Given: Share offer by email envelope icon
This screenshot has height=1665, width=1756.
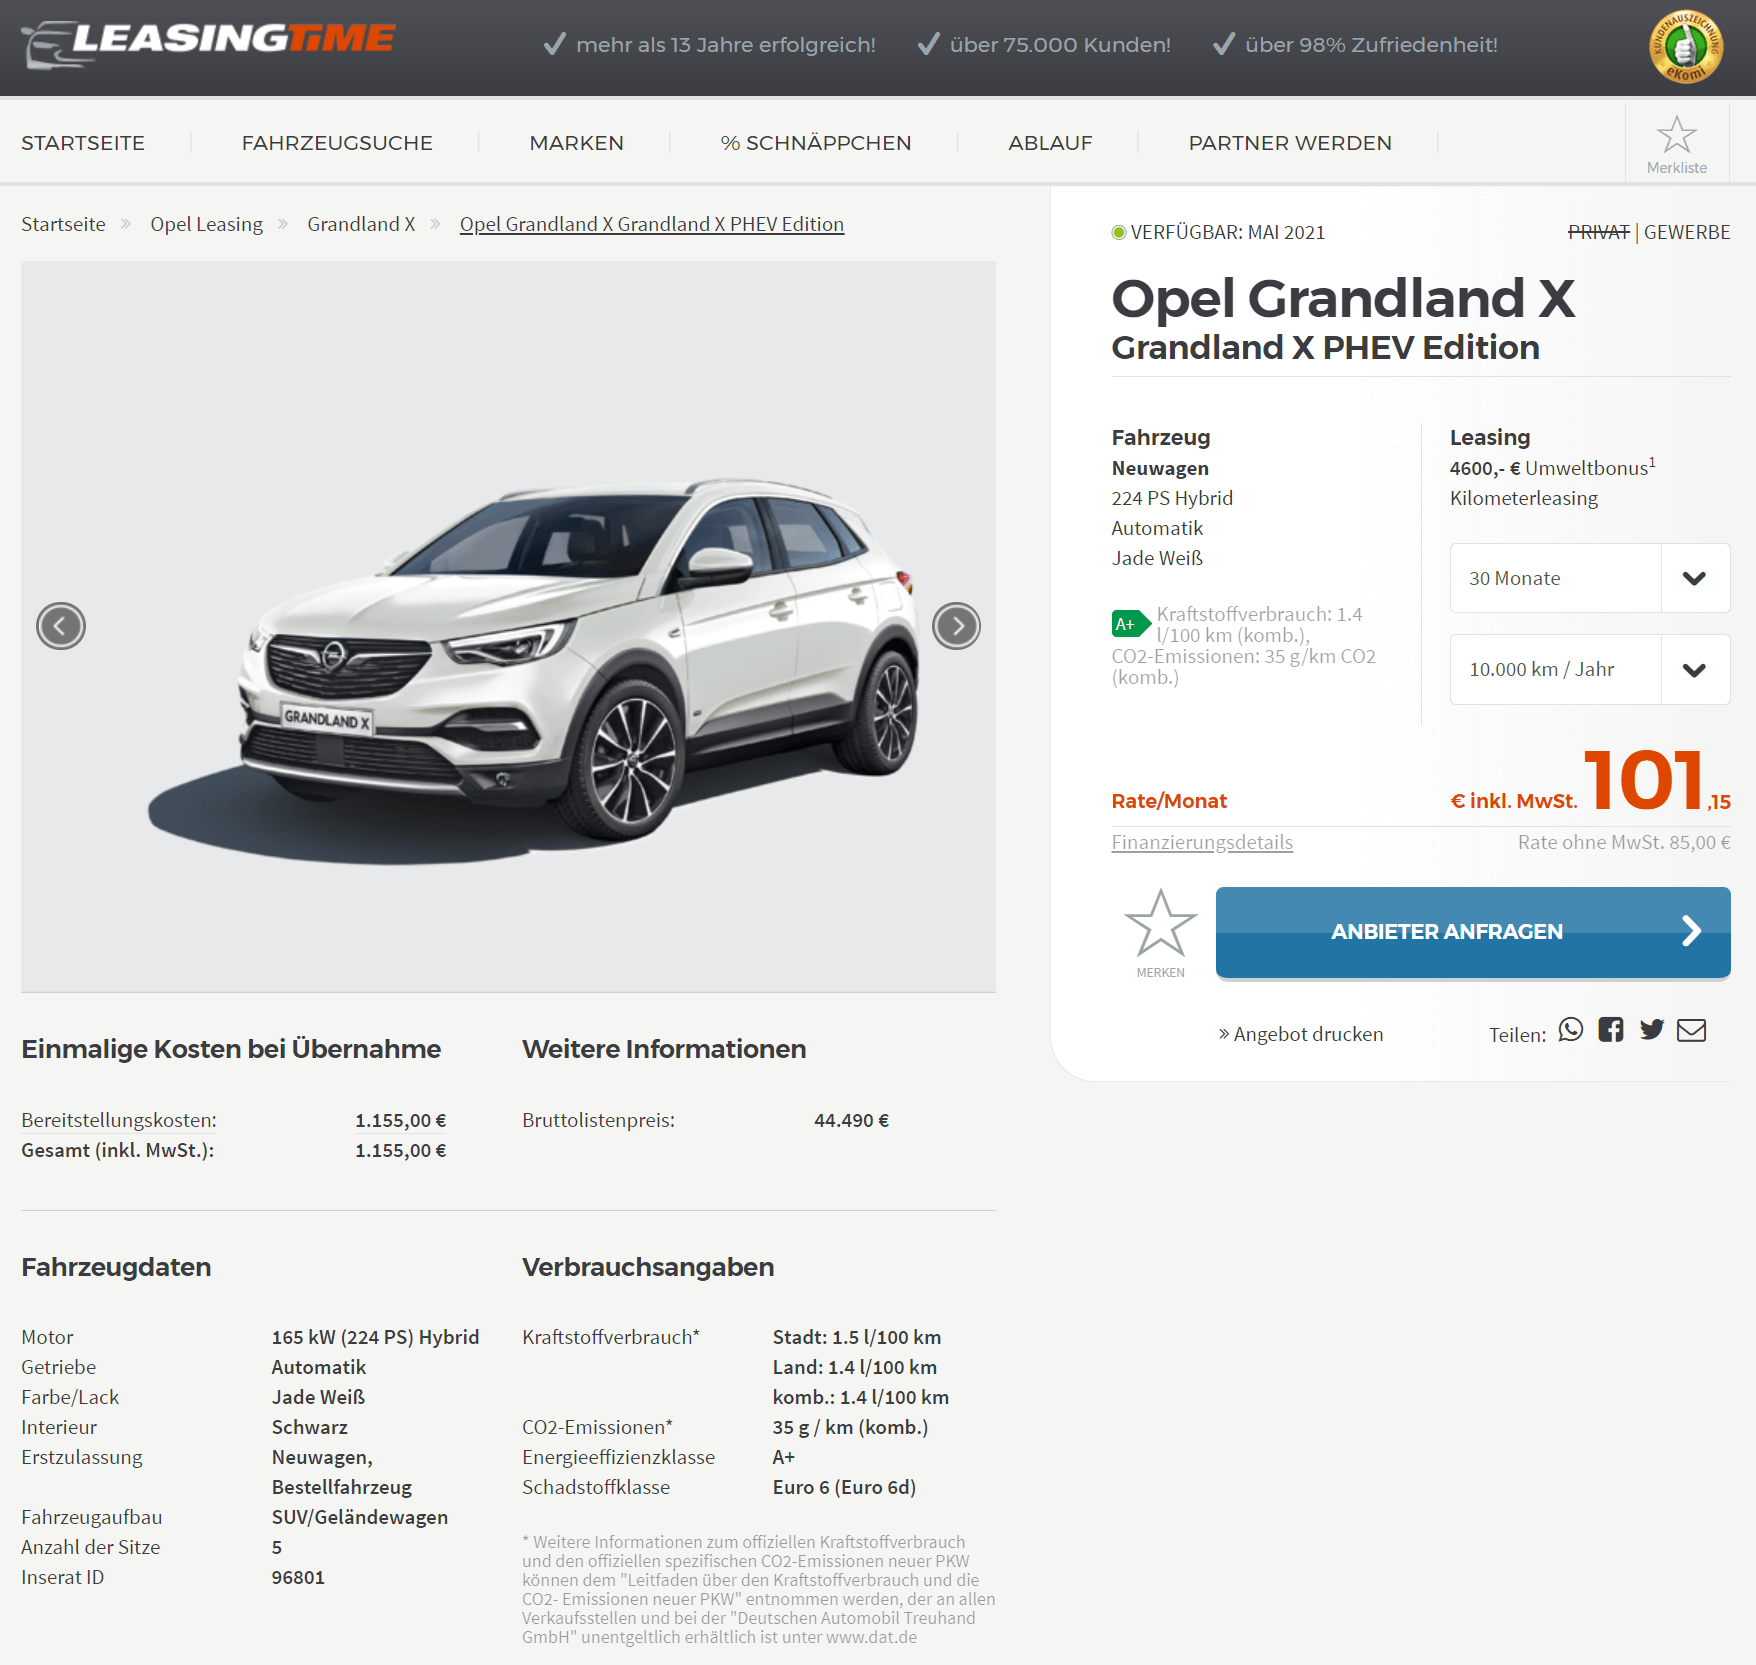Looking at the screenshot, I should point(1692,1030).
